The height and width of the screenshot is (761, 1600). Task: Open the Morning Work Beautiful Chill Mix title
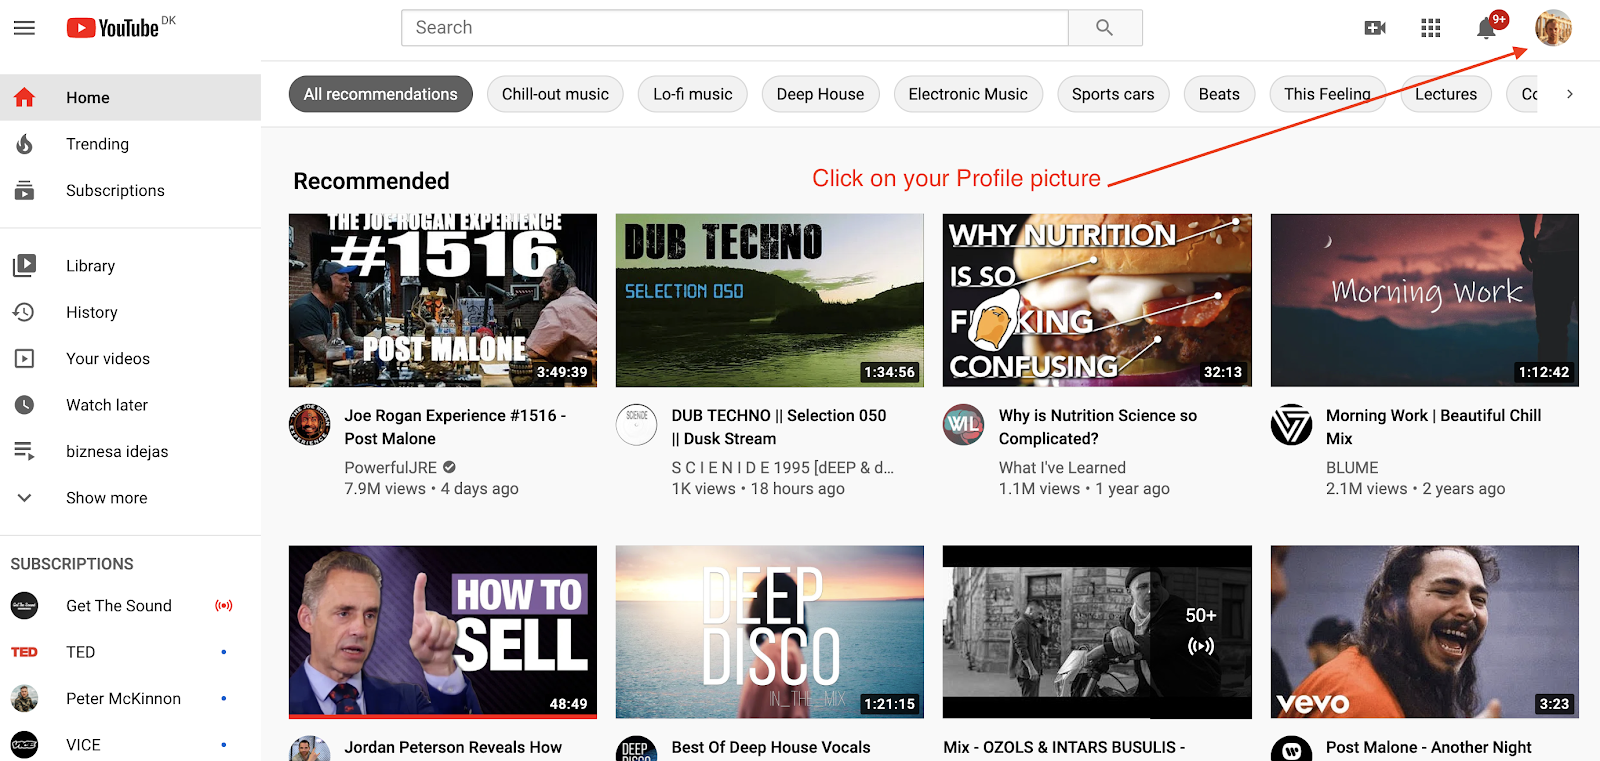point(1434,427)
